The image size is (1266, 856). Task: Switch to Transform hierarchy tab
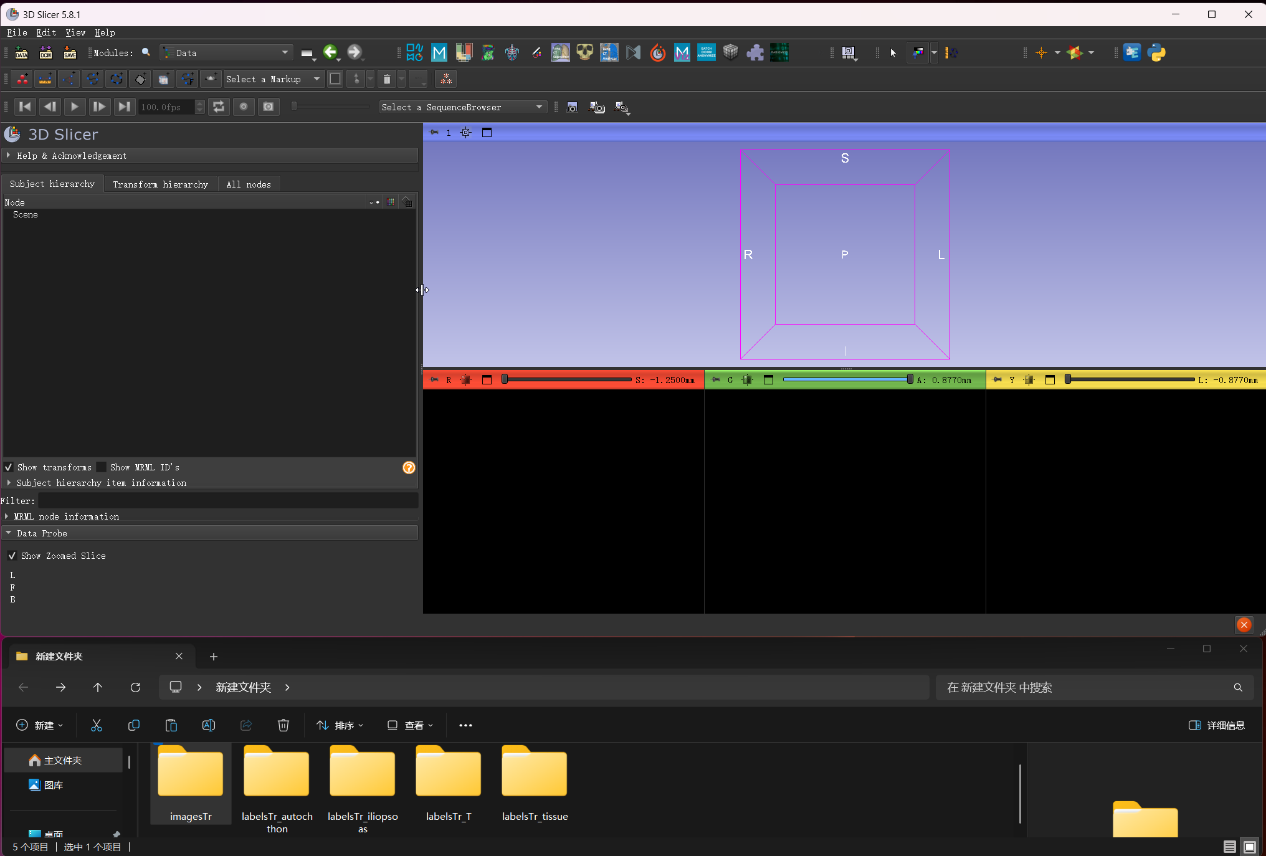pos(160,184)
